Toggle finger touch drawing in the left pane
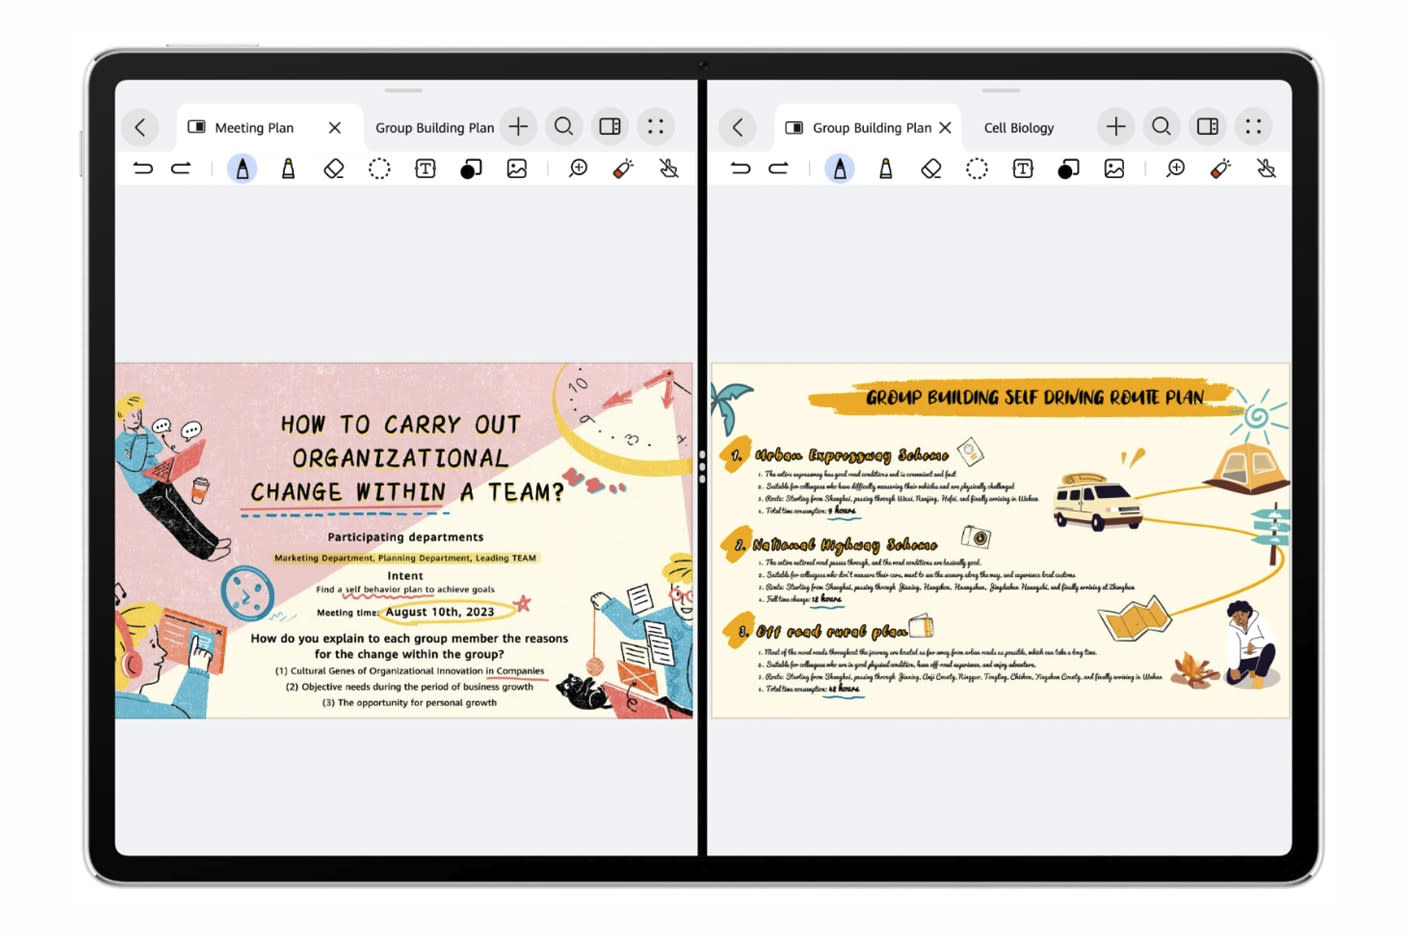1406x940 pixels. pyautogui.click(x=669, y=169)
